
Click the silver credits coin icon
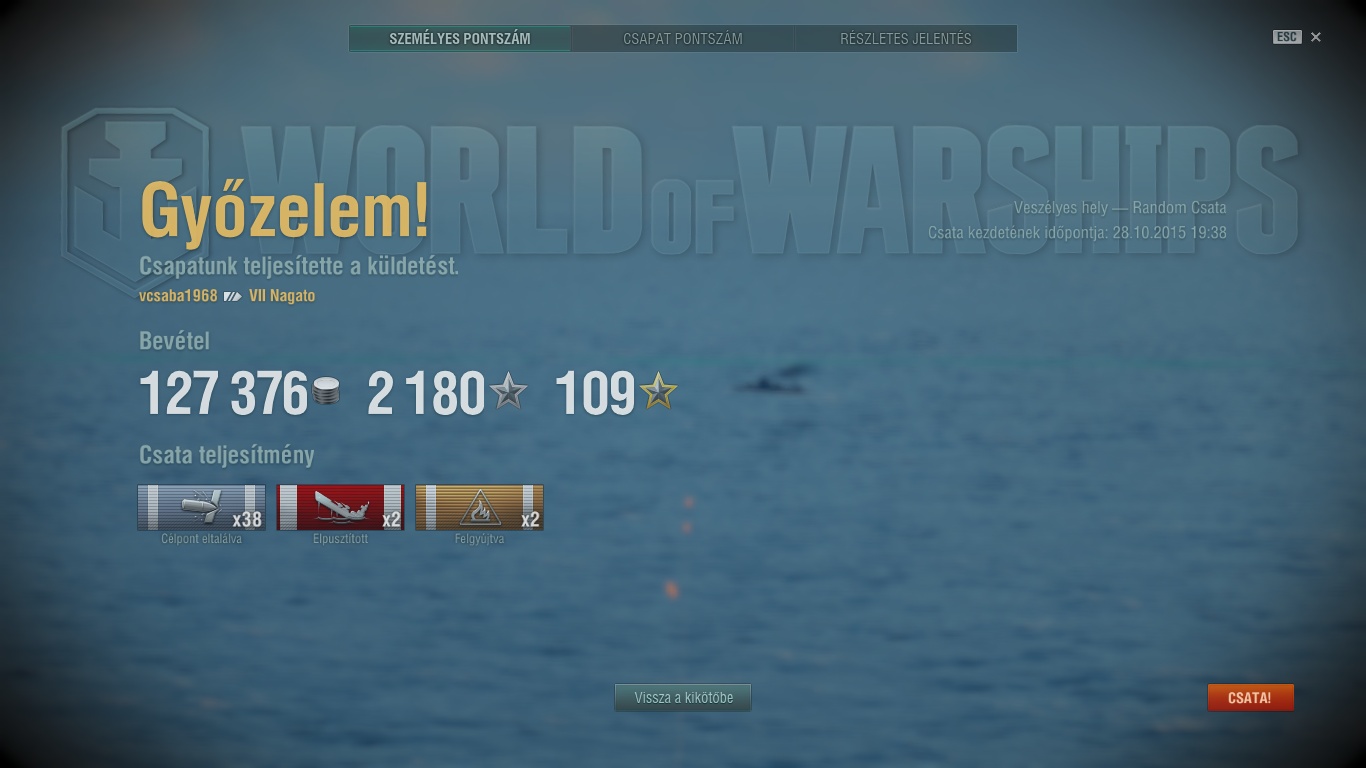coord(326,392)
